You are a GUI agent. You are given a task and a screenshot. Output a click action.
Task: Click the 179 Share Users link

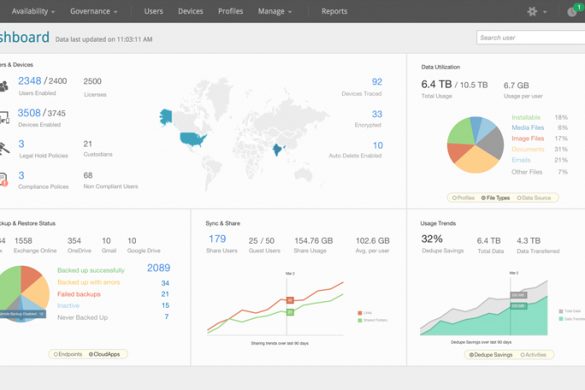(217, 239)
